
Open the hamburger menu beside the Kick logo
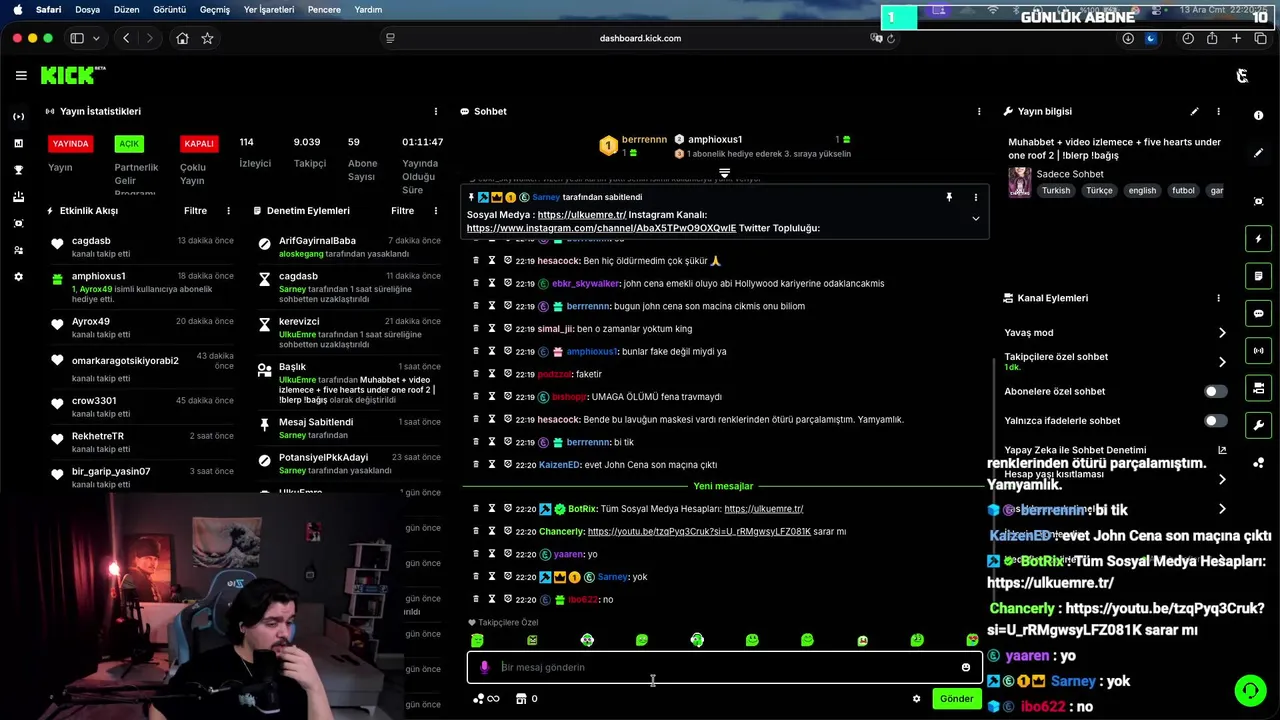[x=21, y=75]
